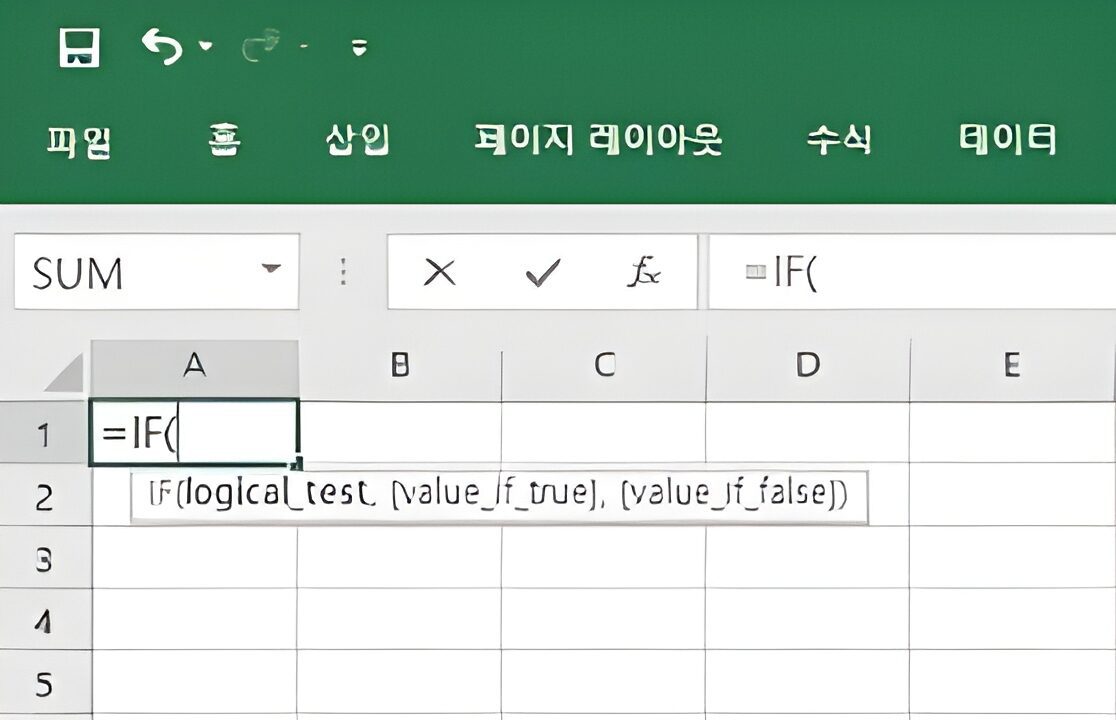1116x720 pixels.
Task: Click cell B1
Action: 399,433
